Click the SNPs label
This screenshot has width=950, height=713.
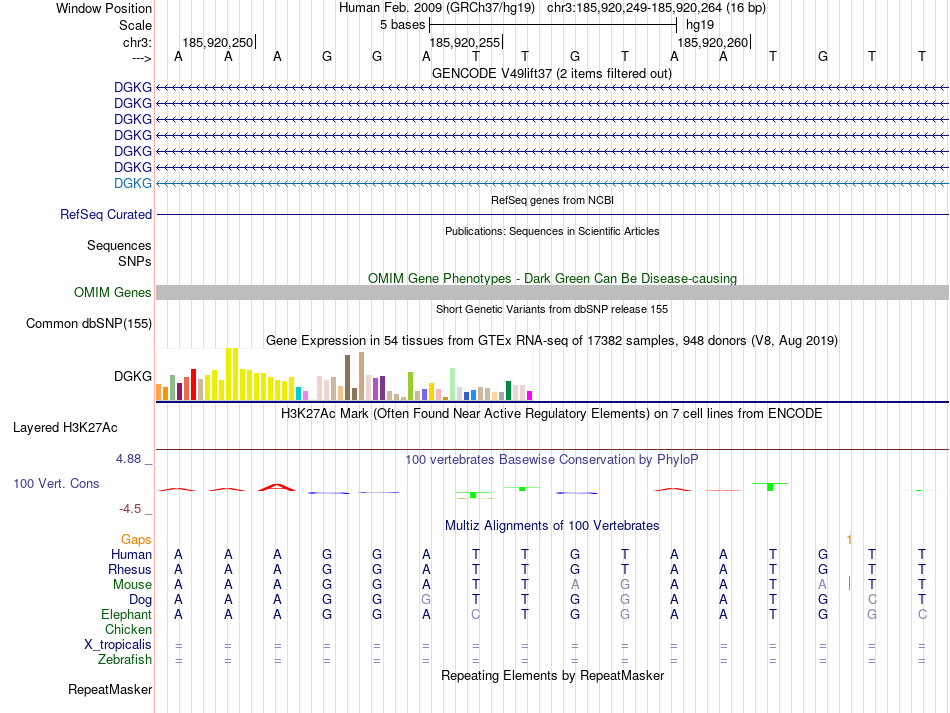tap(135, 261)
